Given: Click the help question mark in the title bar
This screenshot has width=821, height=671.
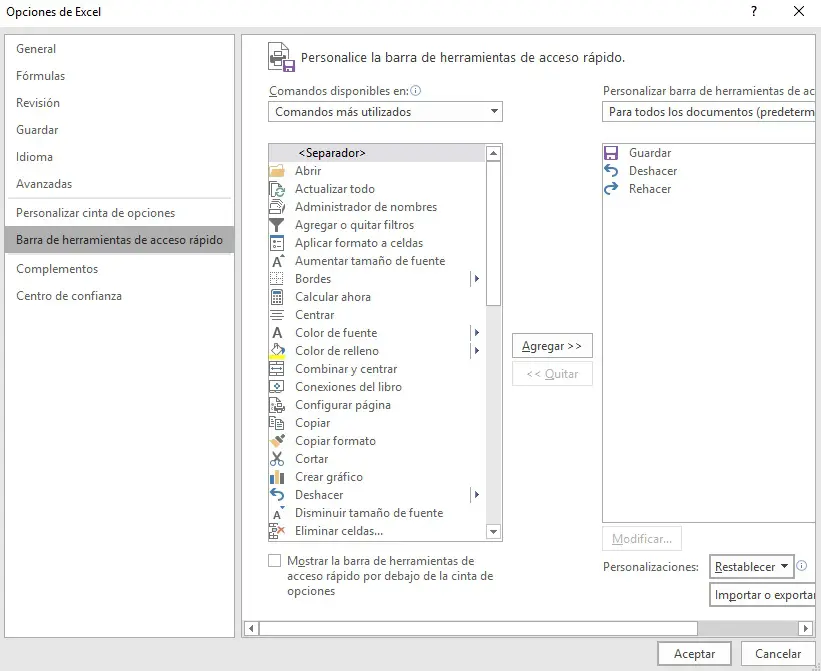Looking at the screenshot, I should 753,11.
